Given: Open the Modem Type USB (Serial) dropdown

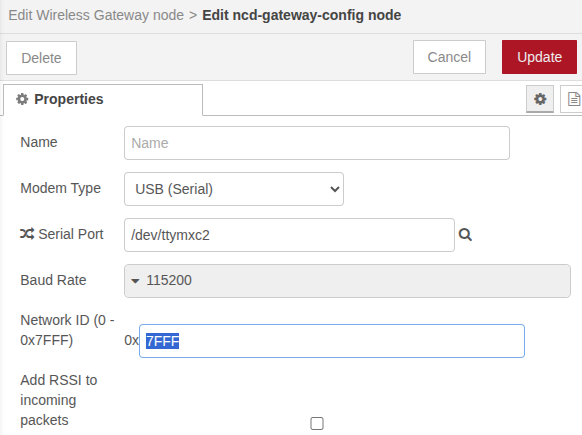Looking at the screenshot, I should point(234,189).
